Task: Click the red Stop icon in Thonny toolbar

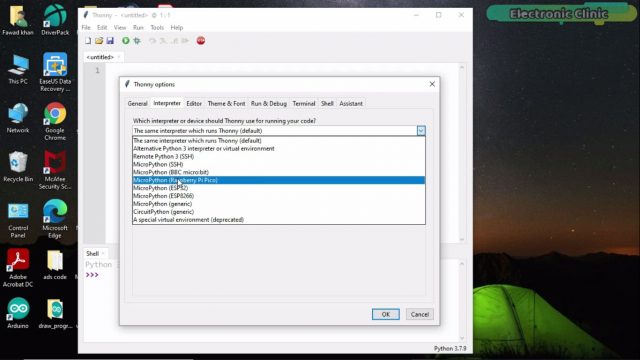Action: tap(201, 41)
